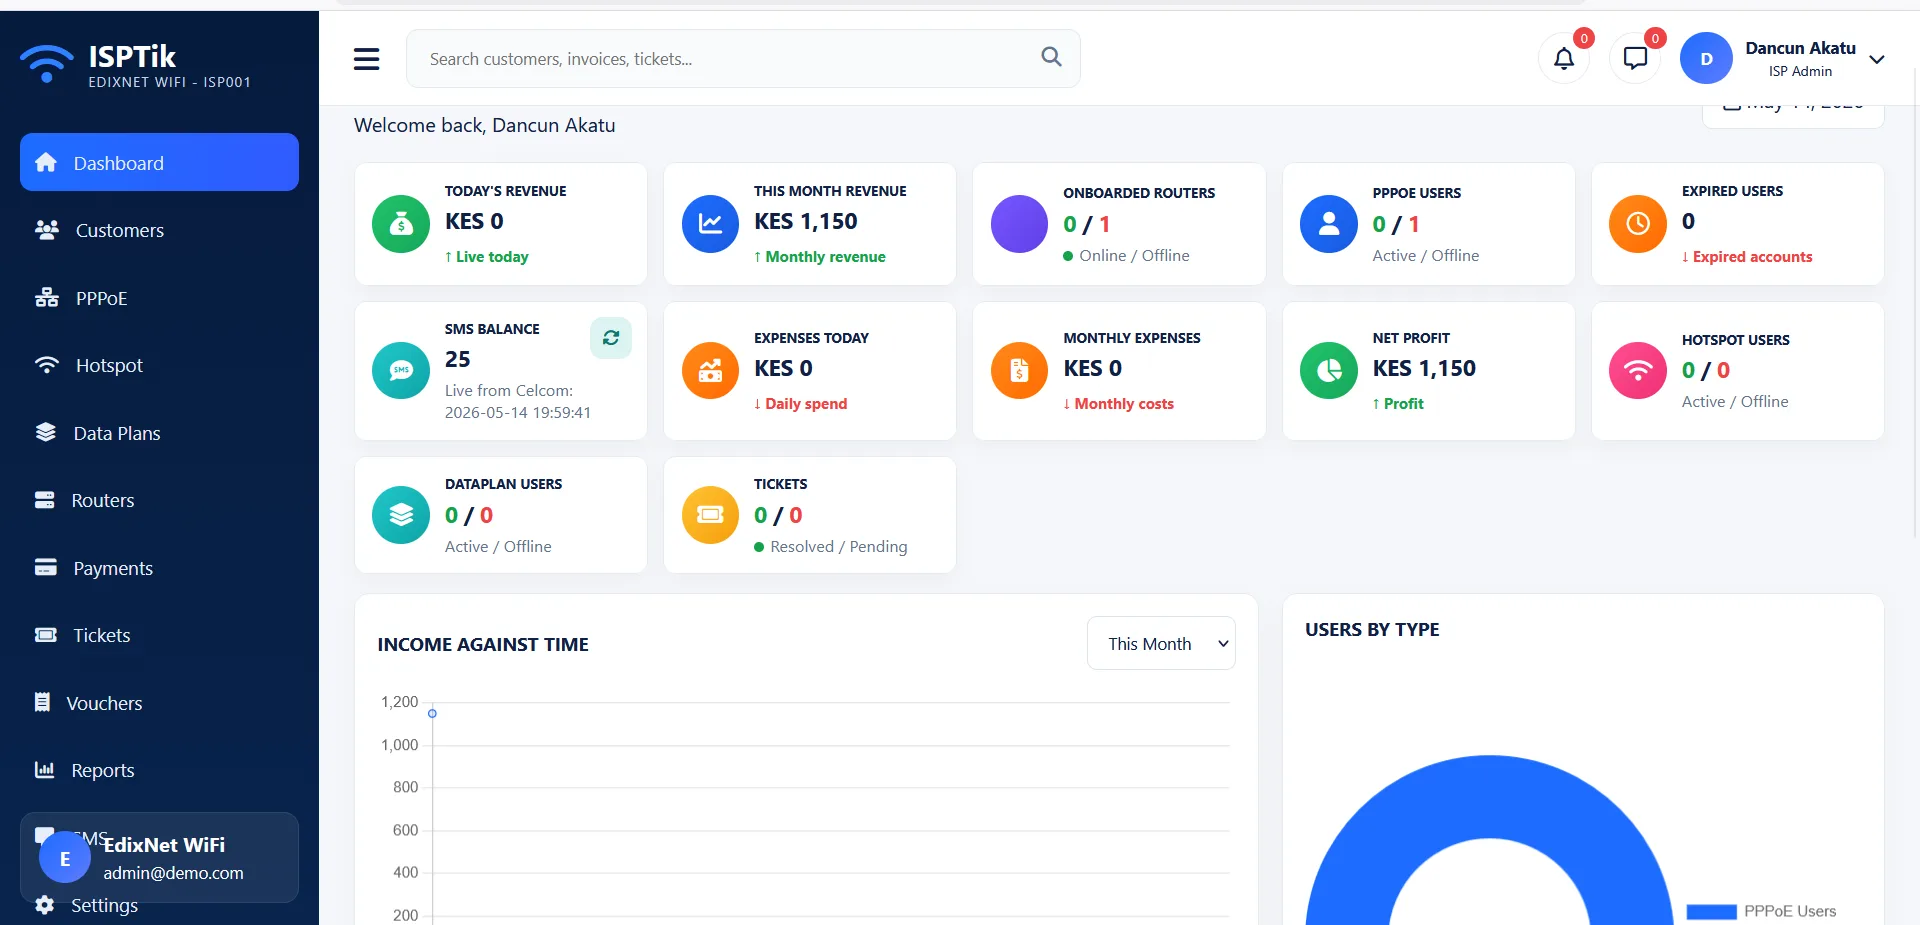Screen dimensions: 1920x925
Task: Click the KES 1,150 month revenue value
Action: pyautogui.click(x=805, y=221)
